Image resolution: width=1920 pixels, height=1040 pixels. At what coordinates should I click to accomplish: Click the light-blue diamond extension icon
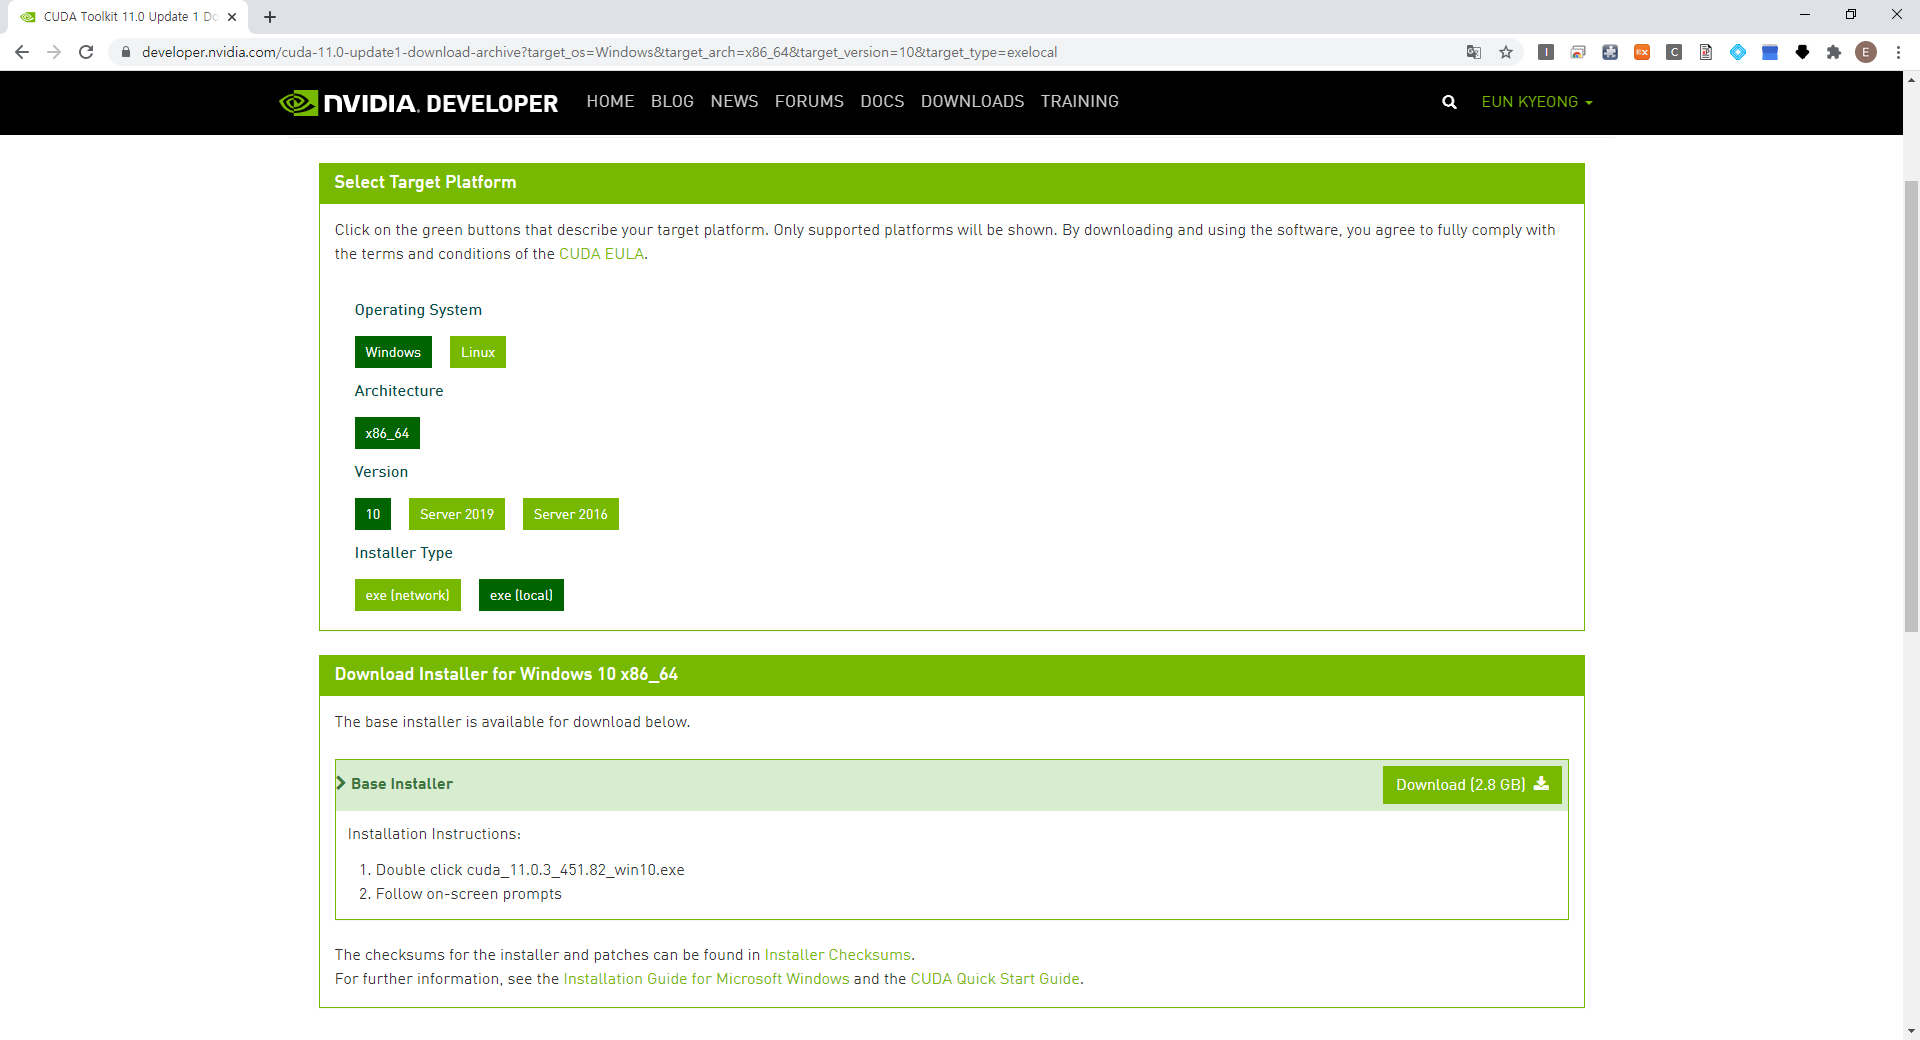point(1738,52)
